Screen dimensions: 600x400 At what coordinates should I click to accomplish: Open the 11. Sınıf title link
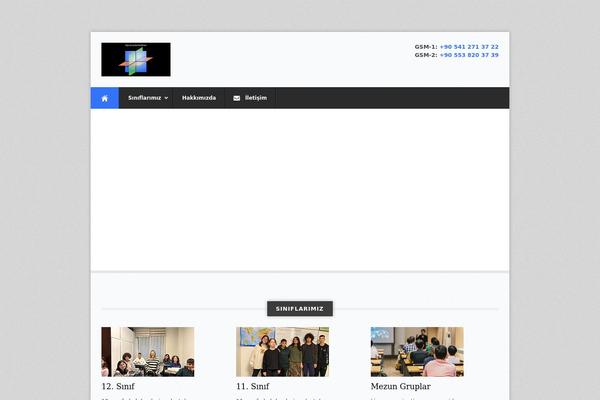point(253,386)
